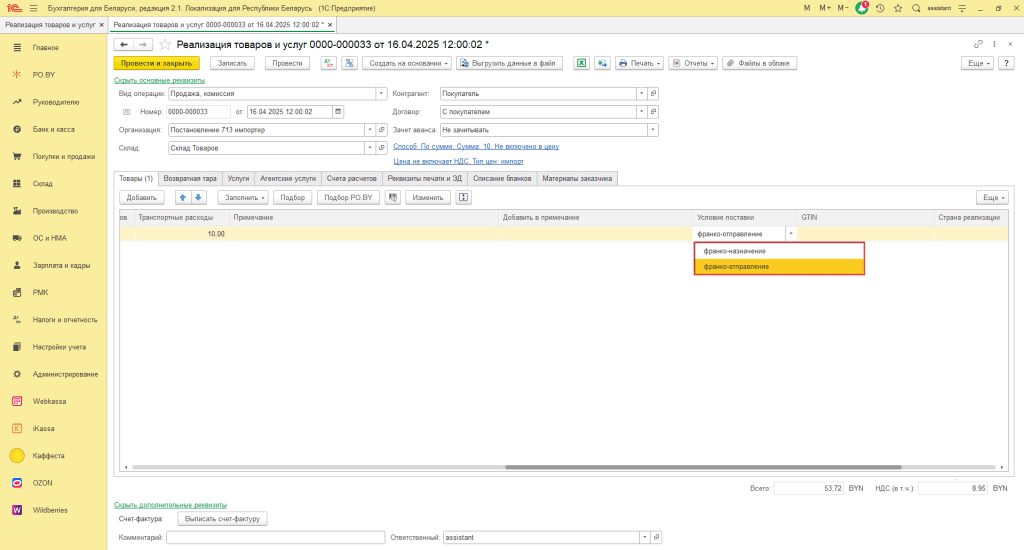Open the history clock icon
The height and width of the screenshot is (550, 1024).
[880, 8]
